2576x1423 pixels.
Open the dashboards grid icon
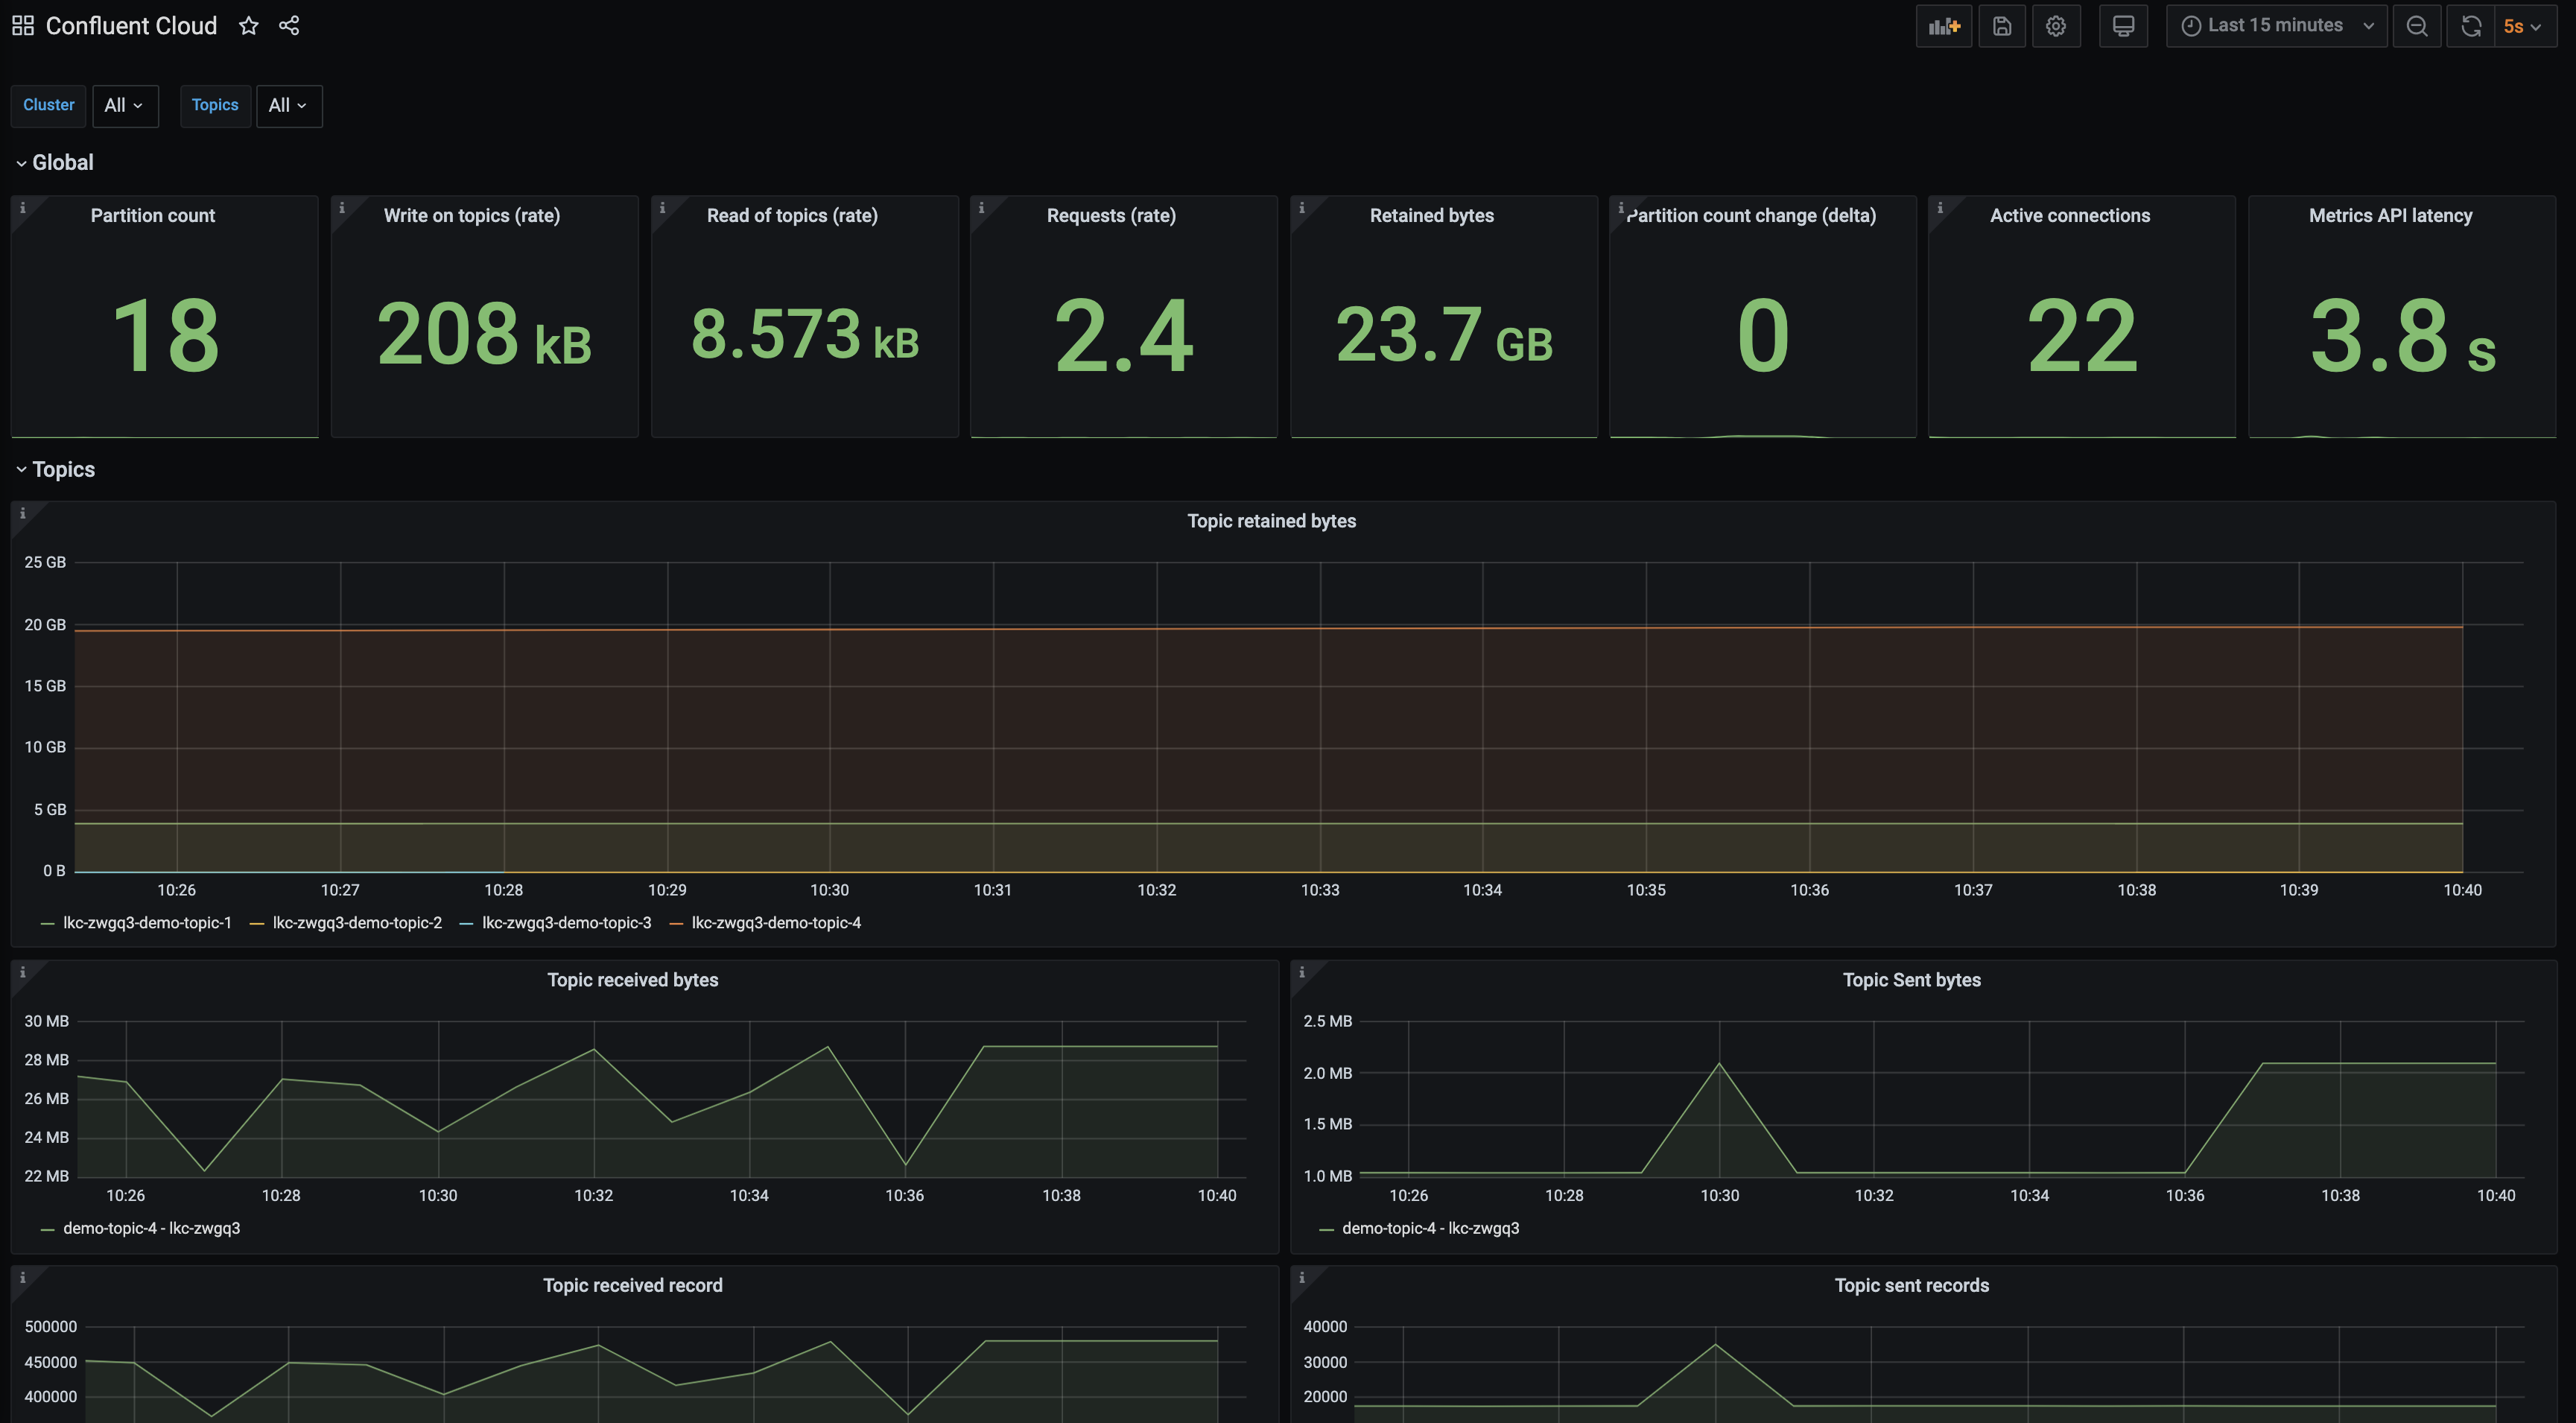coord(22,25)
